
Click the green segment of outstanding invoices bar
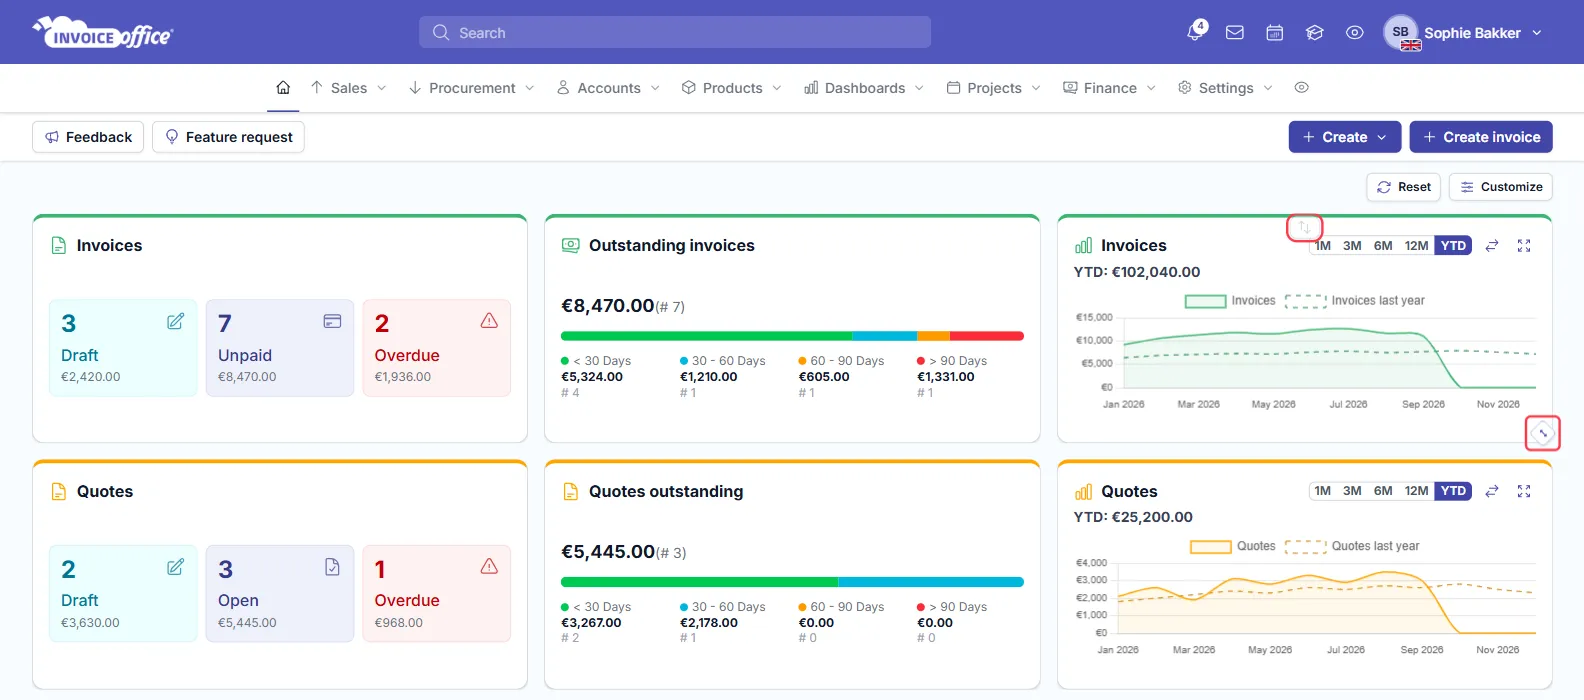click(x=706, y=336)
